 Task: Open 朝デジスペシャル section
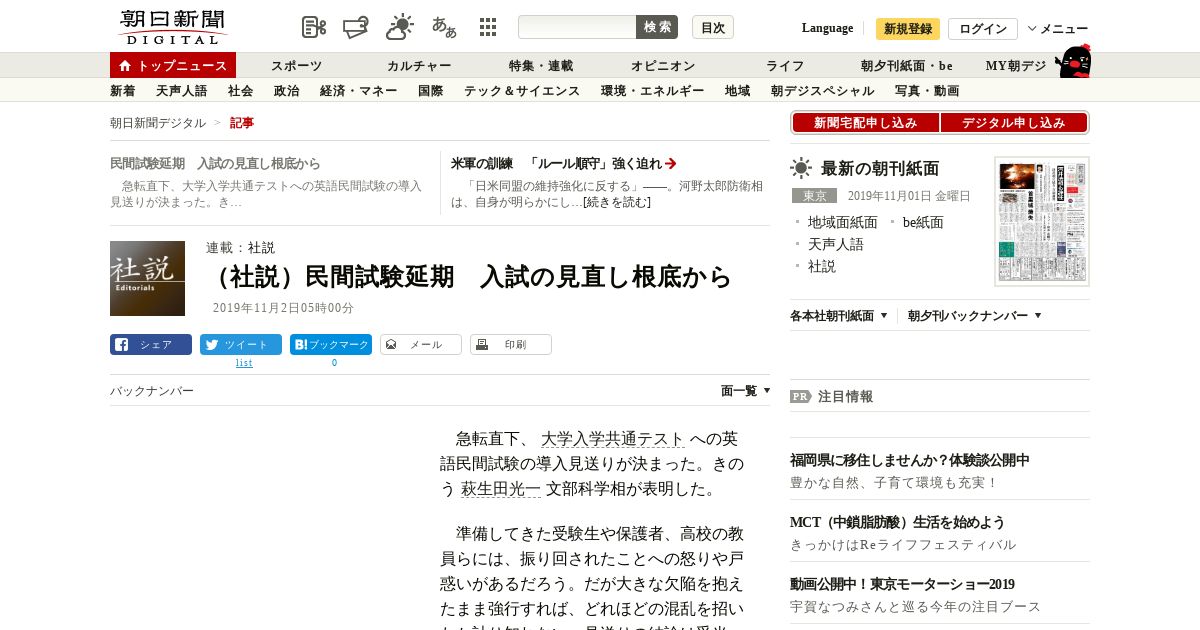click(x=823, y=91)
